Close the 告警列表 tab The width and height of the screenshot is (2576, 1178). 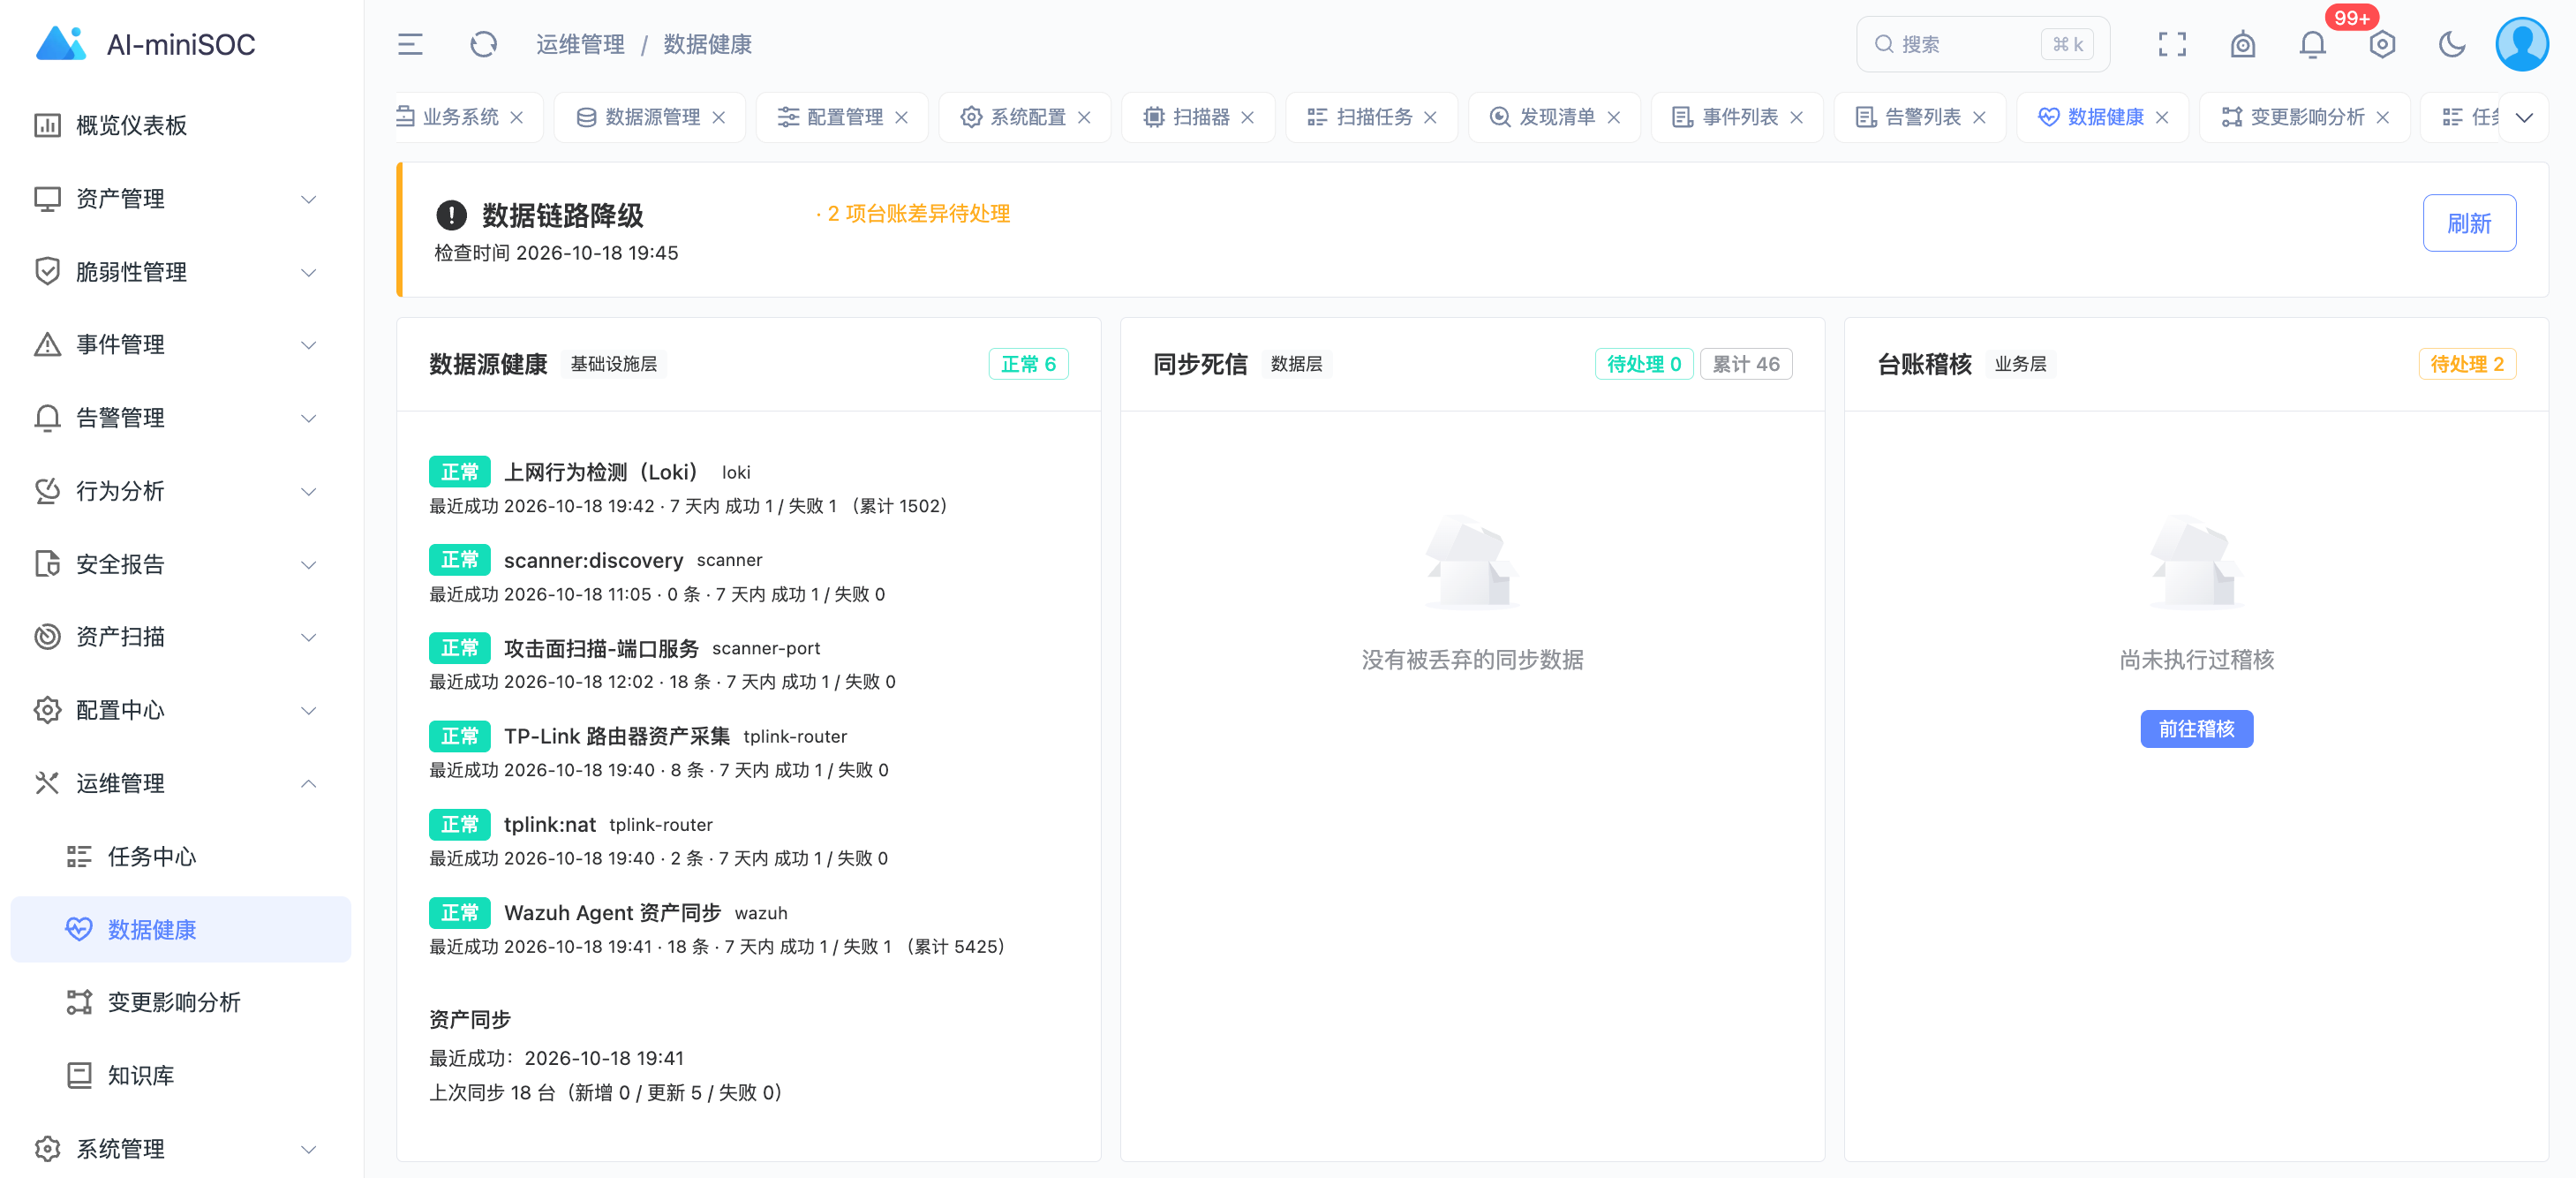coord(1979,117)
